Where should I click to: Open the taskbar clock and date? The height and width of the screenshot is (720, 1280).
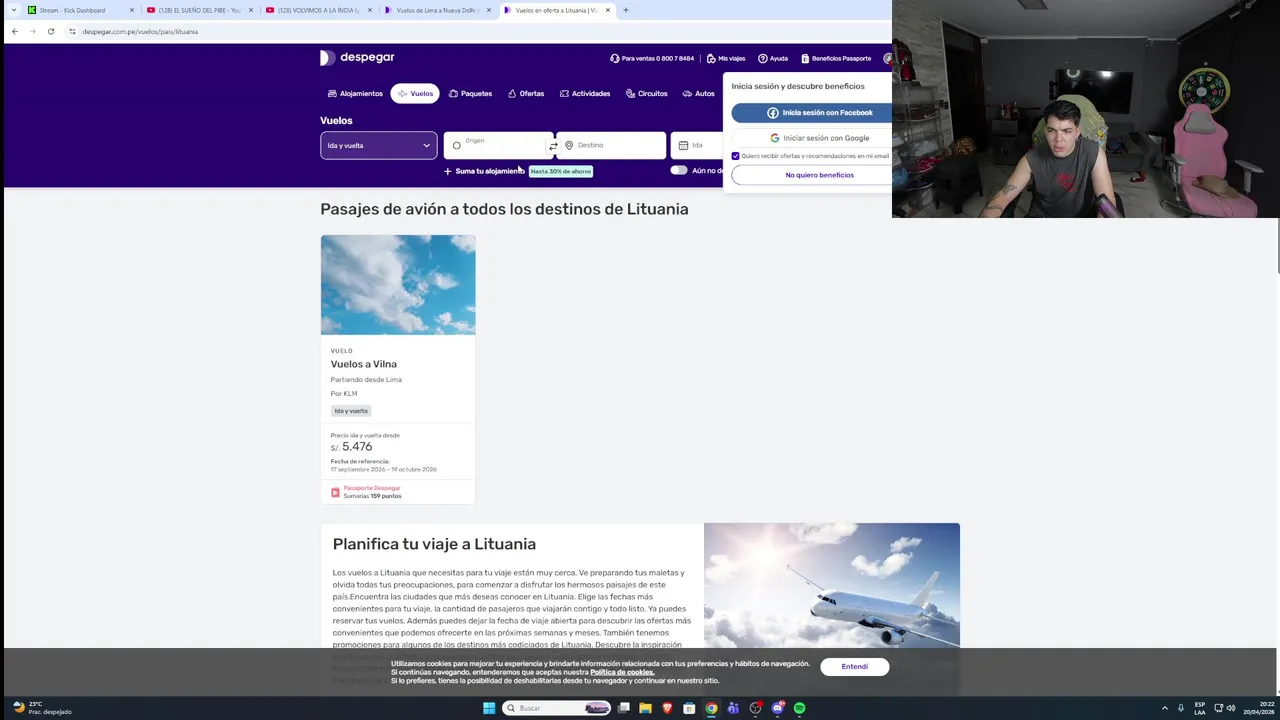tap(1260, 708)
